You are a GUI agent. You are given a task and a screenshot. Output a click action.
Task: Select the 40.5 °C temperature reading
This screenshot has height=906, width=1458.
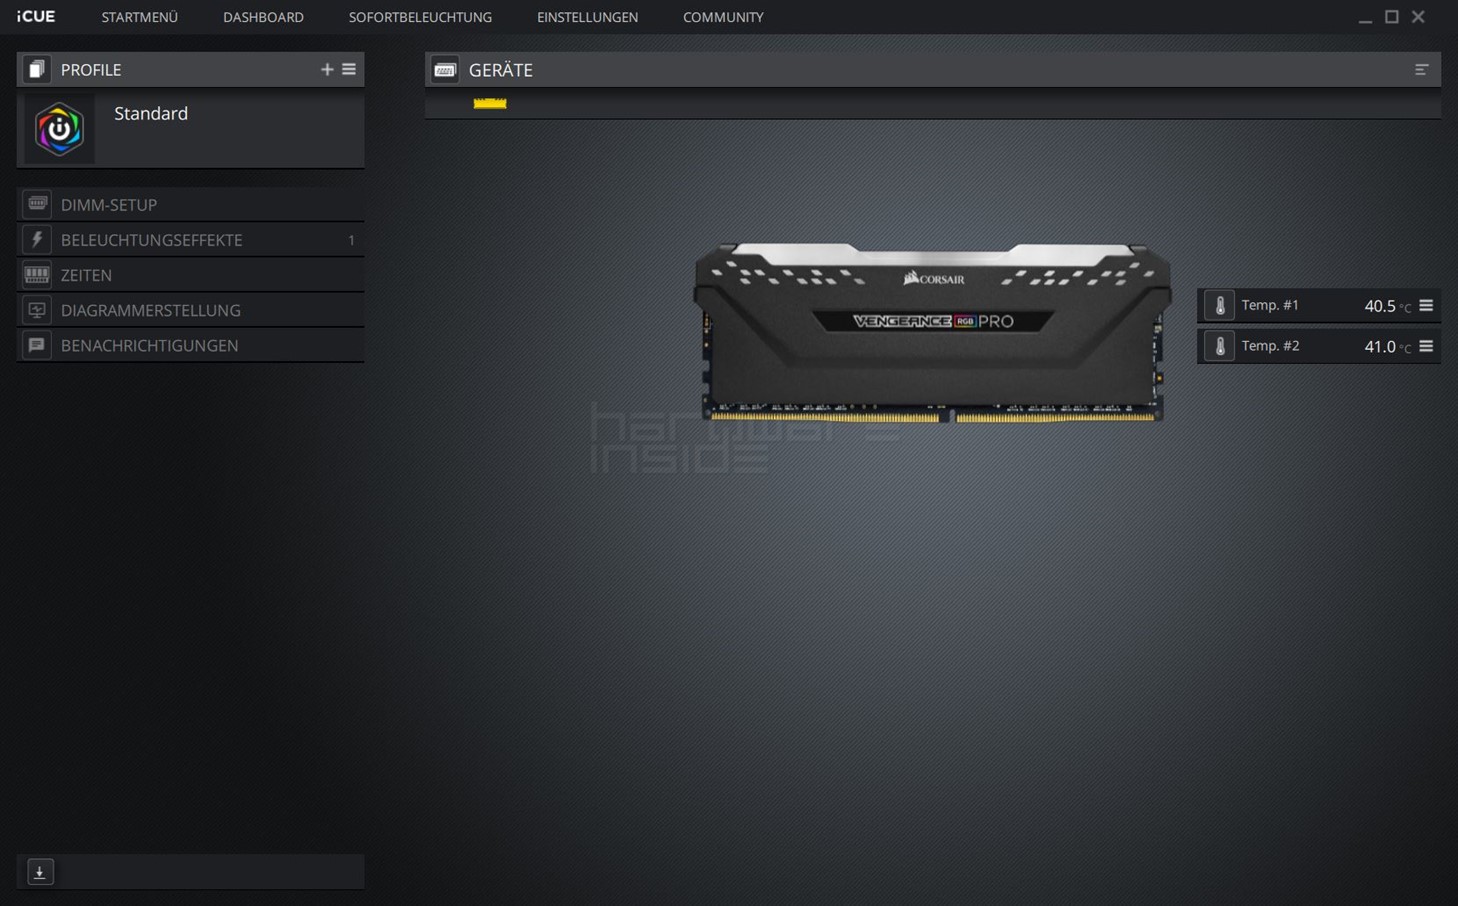(x=1387, y=306)
